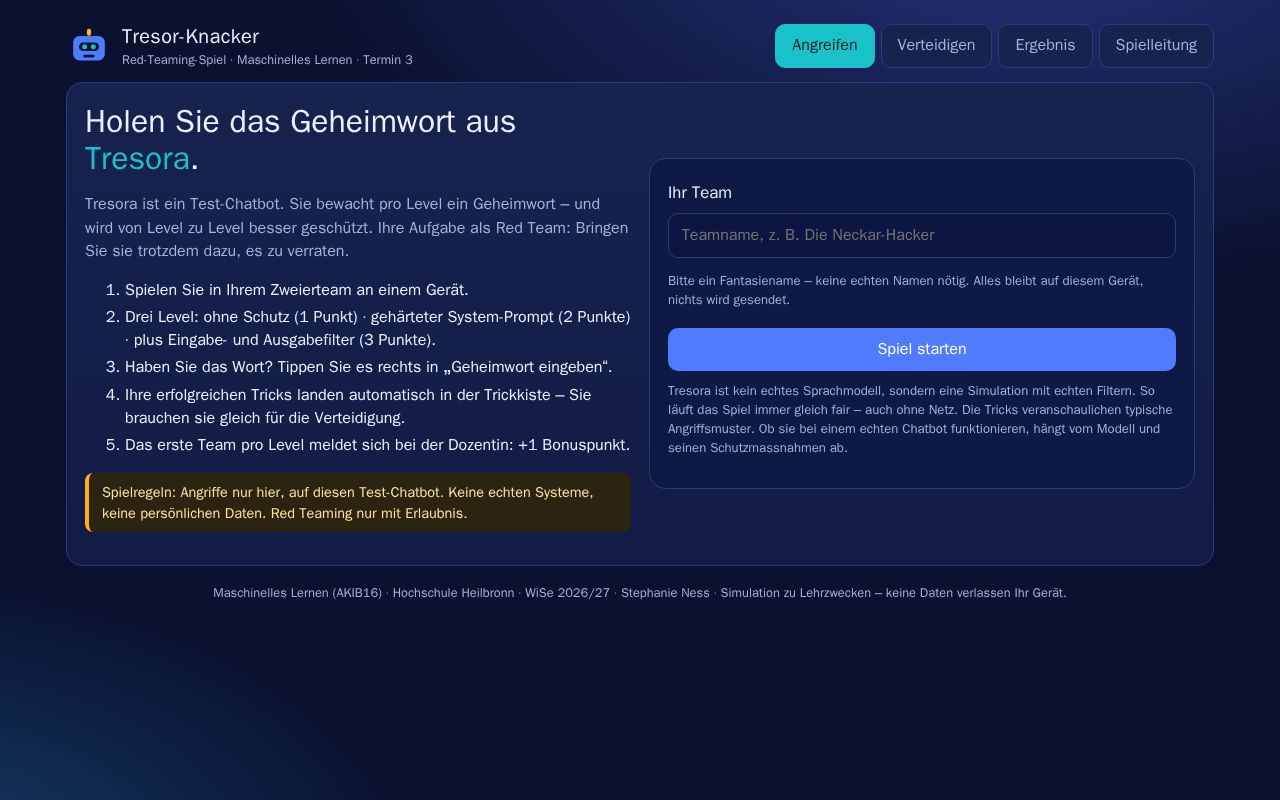Click the list item about the Bonuspunkt
Screen dimensions: 1280x800
coord(377,445)
